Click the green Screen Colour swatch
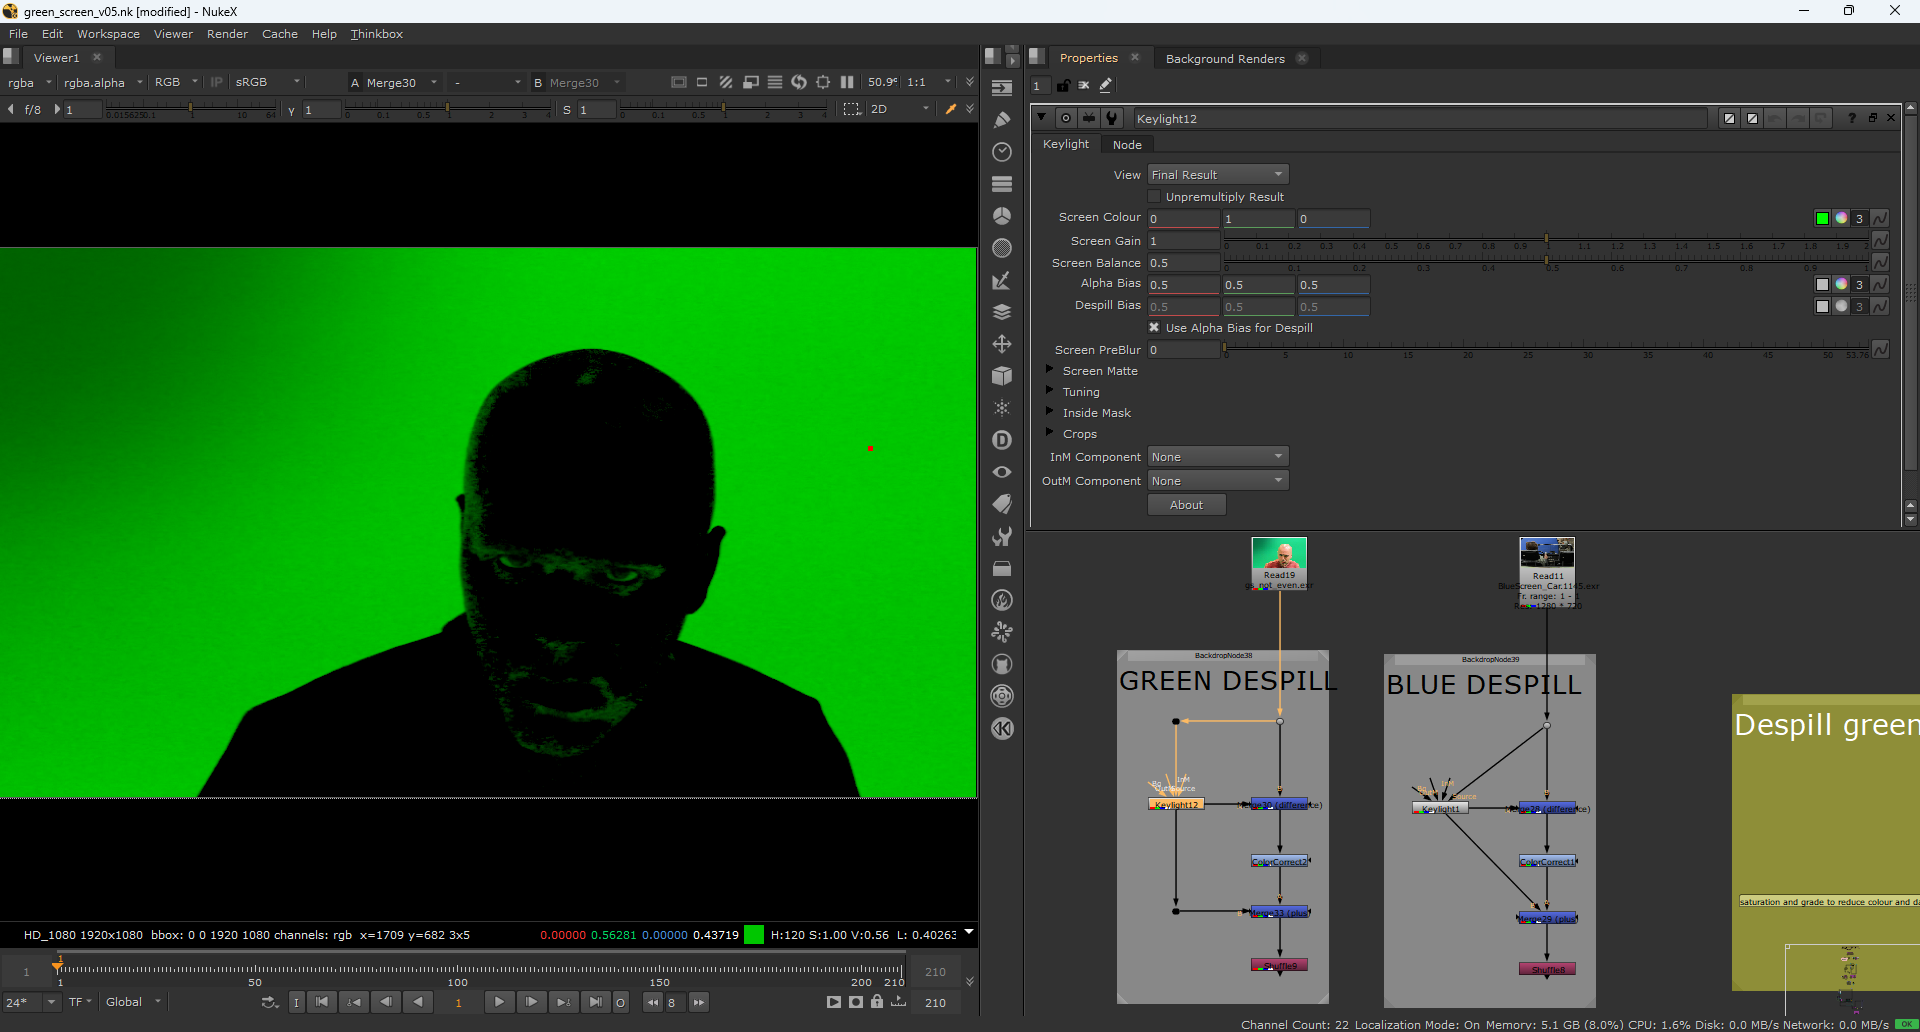Image resolution: width=1920 pixels, height=1032 pixels. tap(1822, 218)
